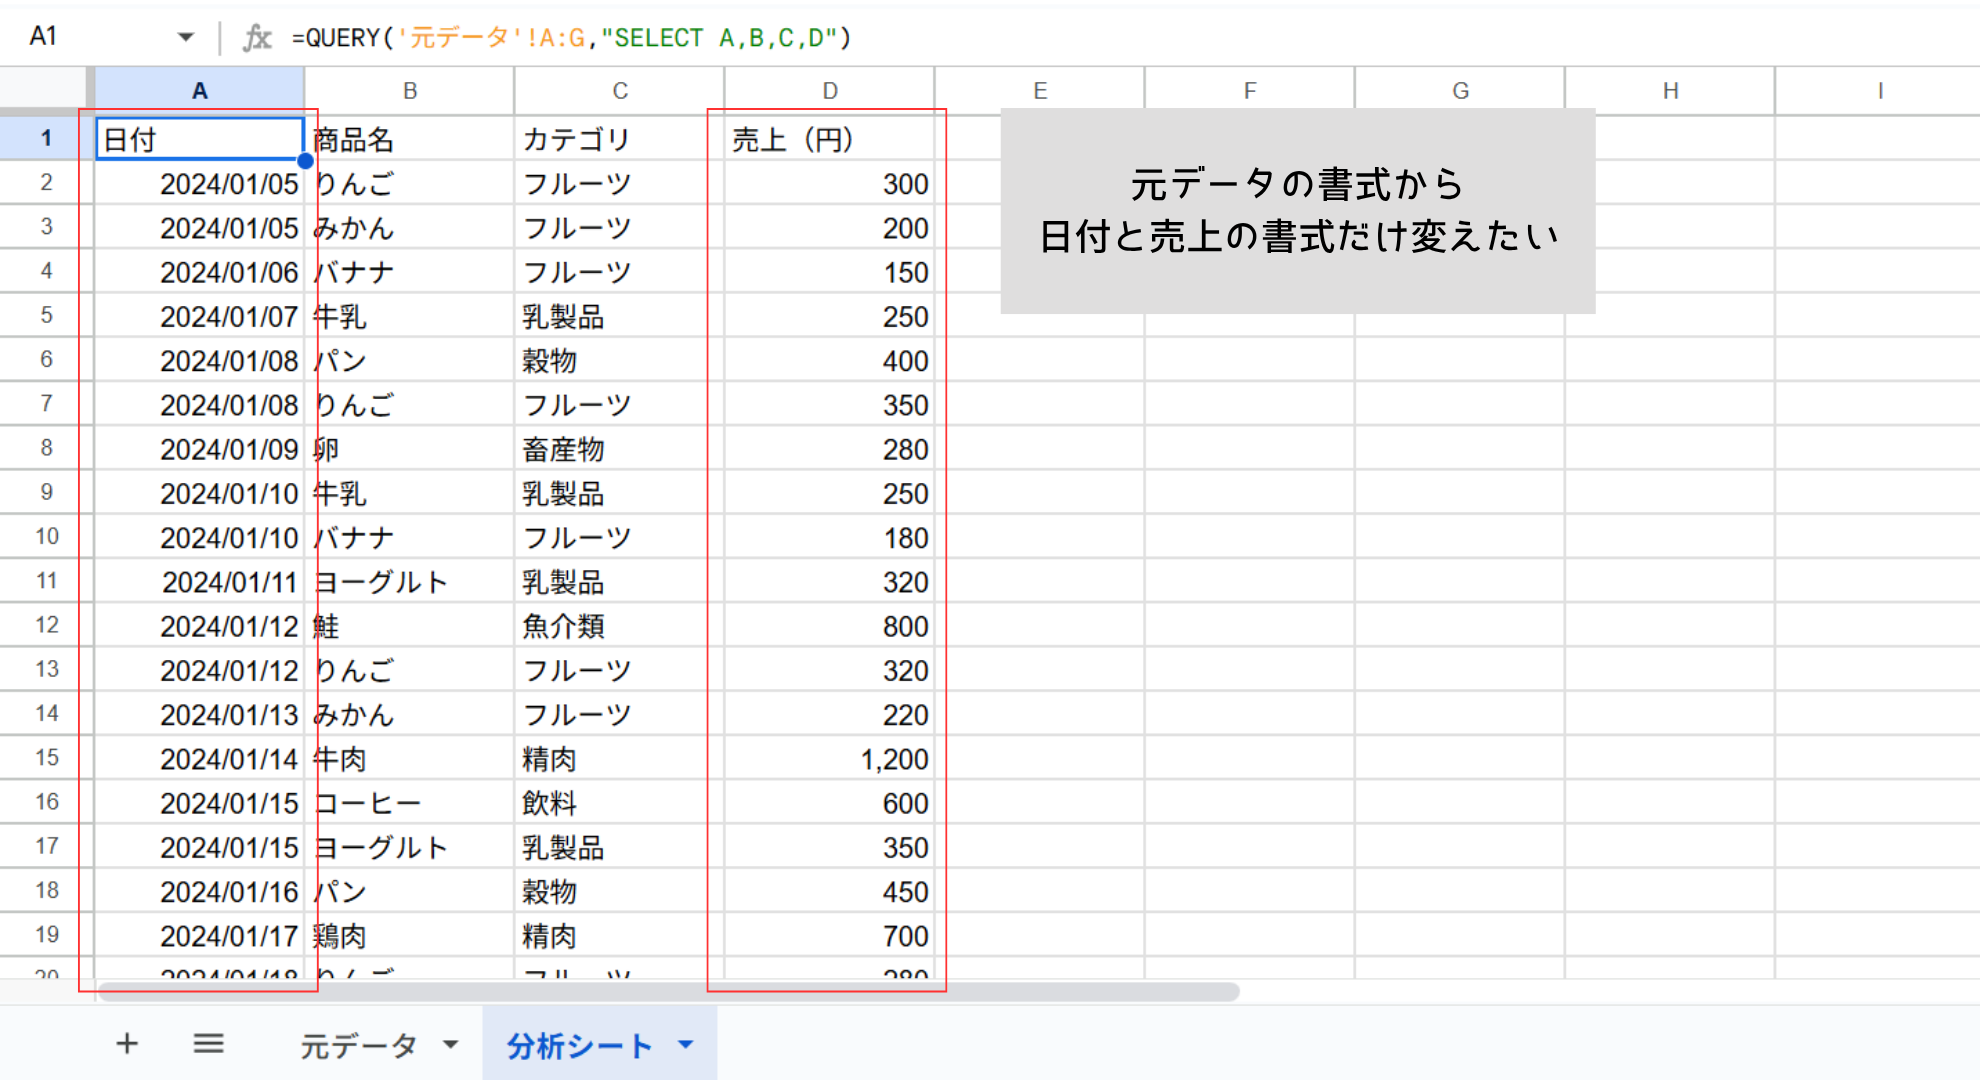This screenshot has height=1080, width=1980.
Task: Select column G header
Action: (x=1460, y=91)
